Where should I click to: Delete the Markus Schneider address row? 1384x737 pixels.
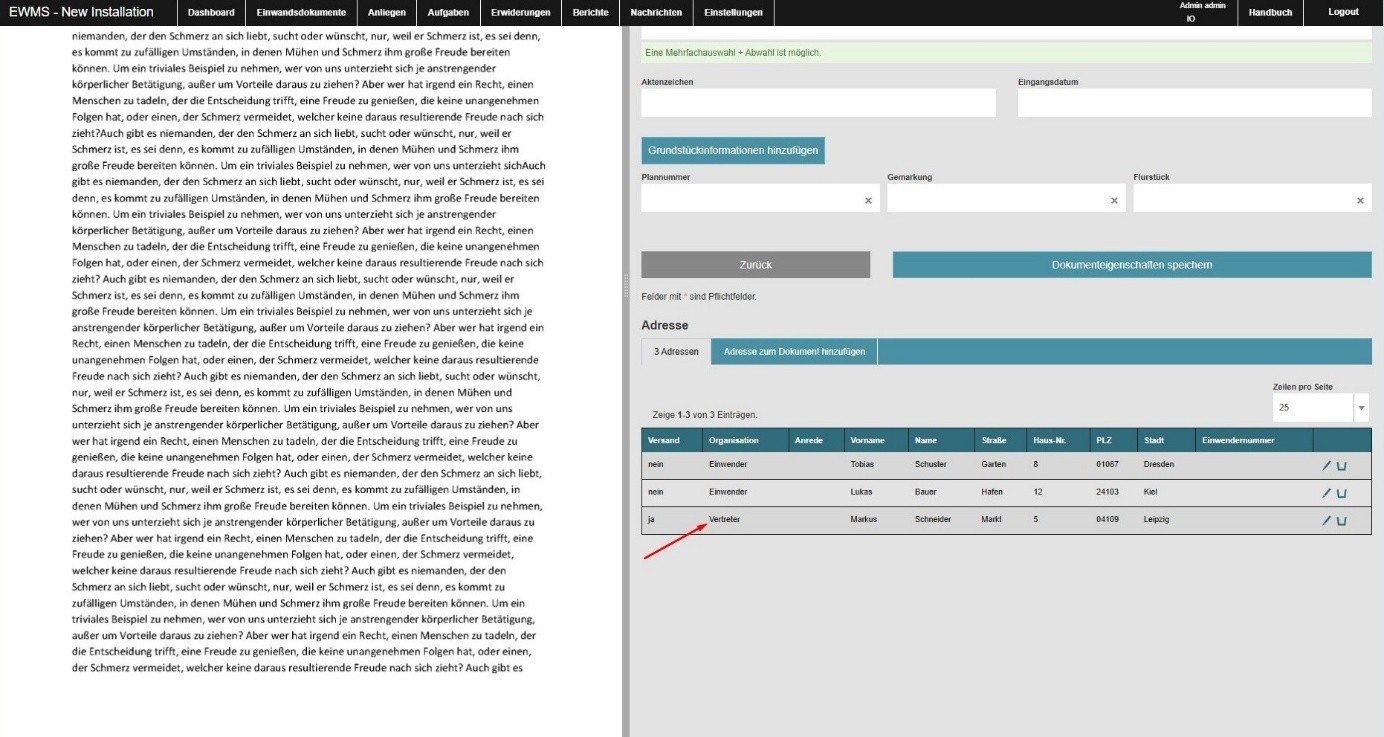tap(1342, 521)
